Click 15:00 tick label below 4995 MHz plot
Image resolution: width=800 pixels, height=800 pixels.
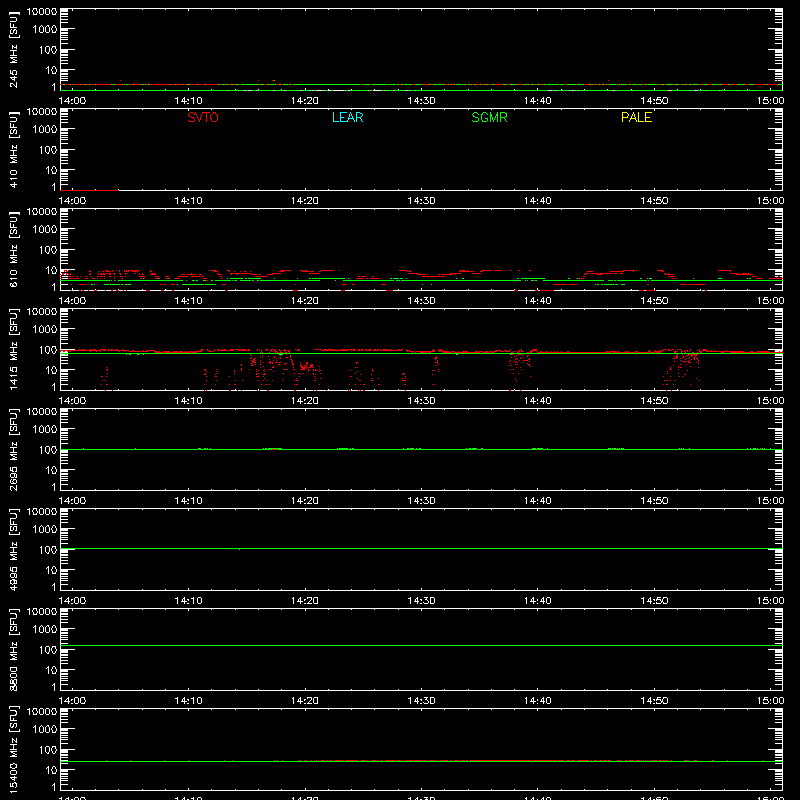[x=770, y=601]
